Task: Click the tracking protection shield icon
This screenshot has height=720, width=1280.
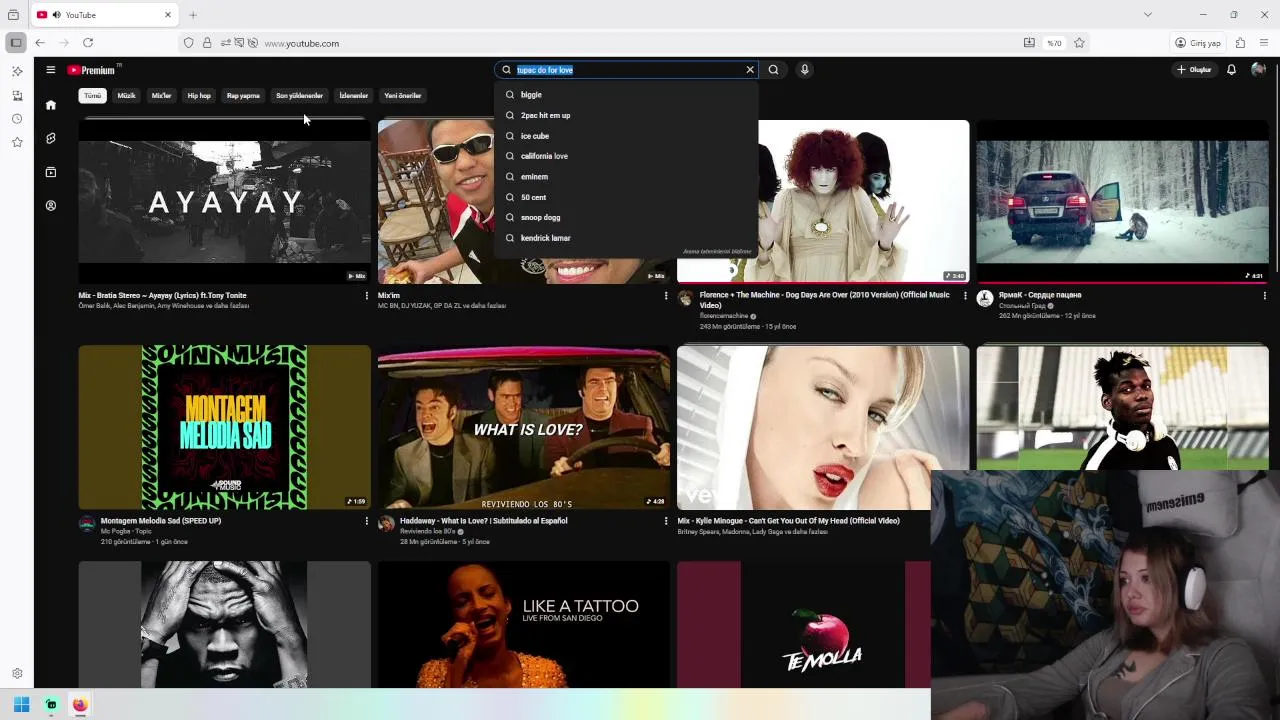Action: tap(188, 43)
